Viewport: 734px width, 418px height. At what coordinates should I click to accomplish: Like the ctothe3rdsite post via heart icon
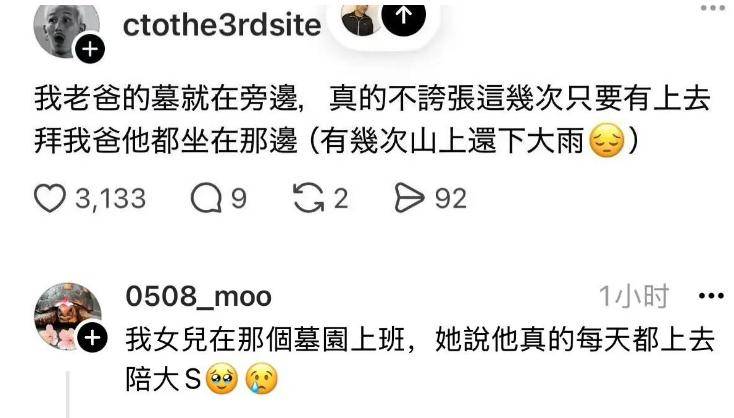(50, 198)
